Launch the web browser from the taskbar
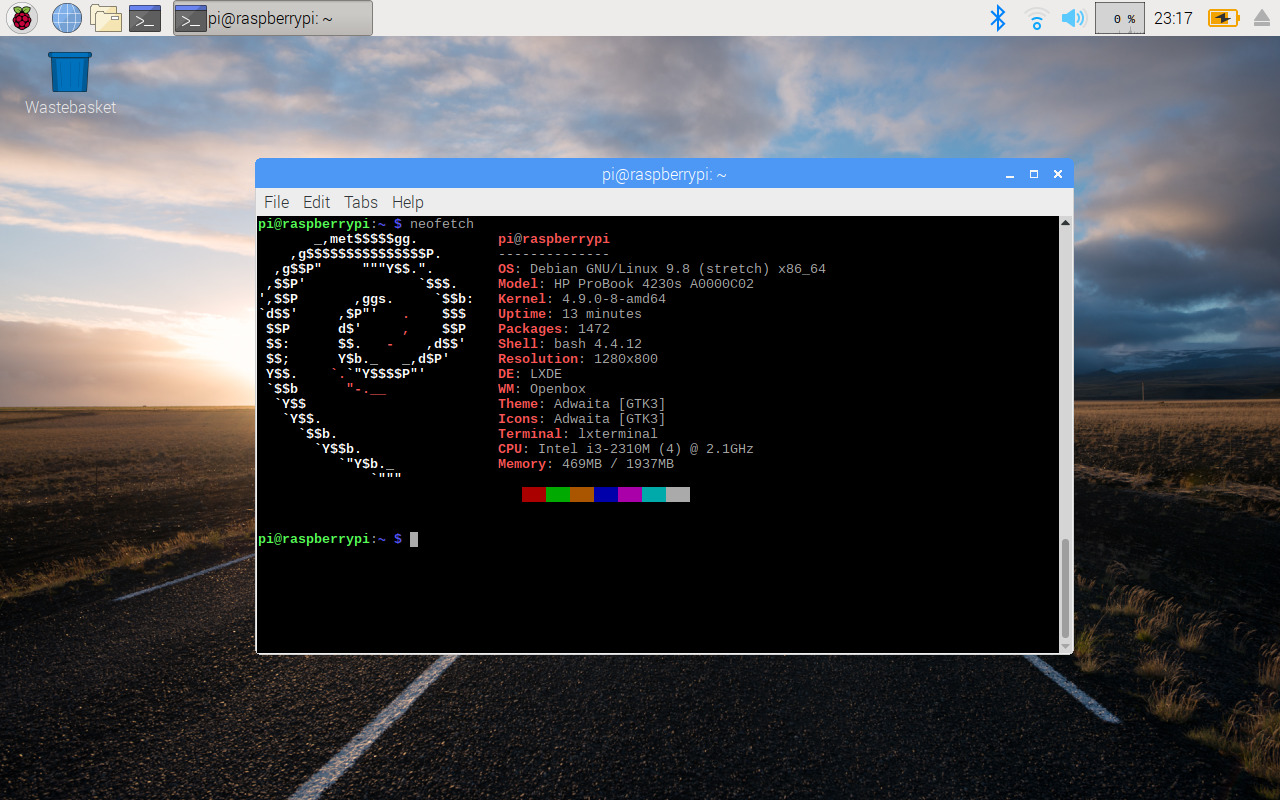 (x=66, y=17)
